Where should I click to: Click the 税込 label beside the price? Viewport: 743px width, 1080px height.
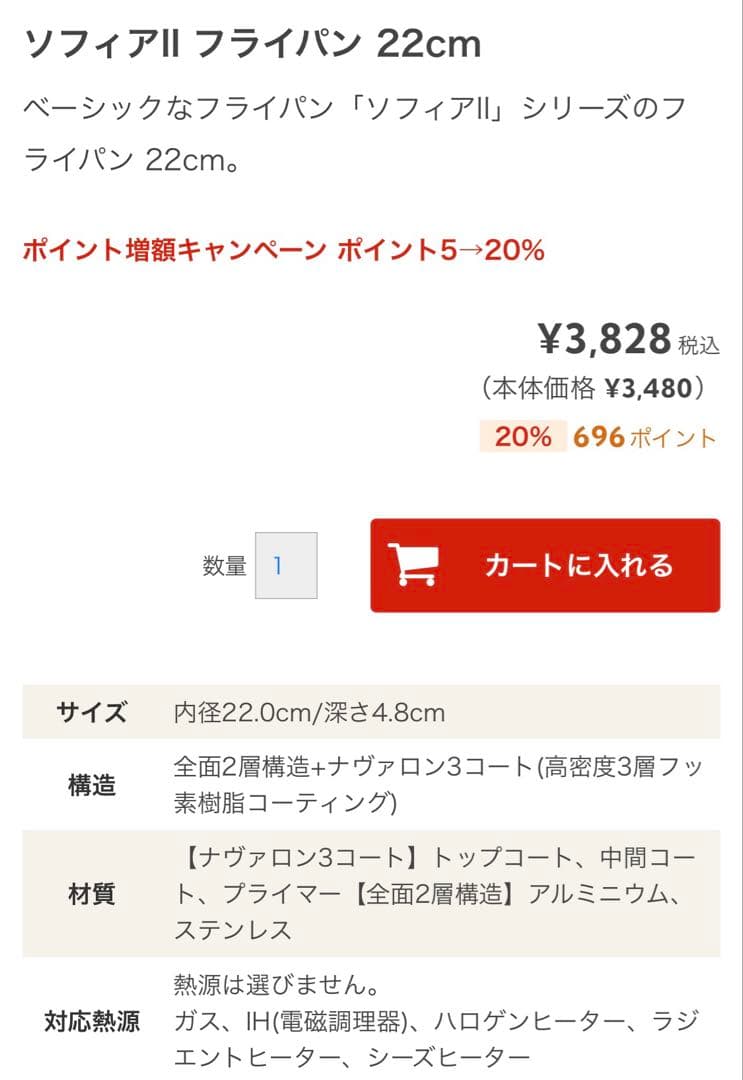(x=698, y=346)
